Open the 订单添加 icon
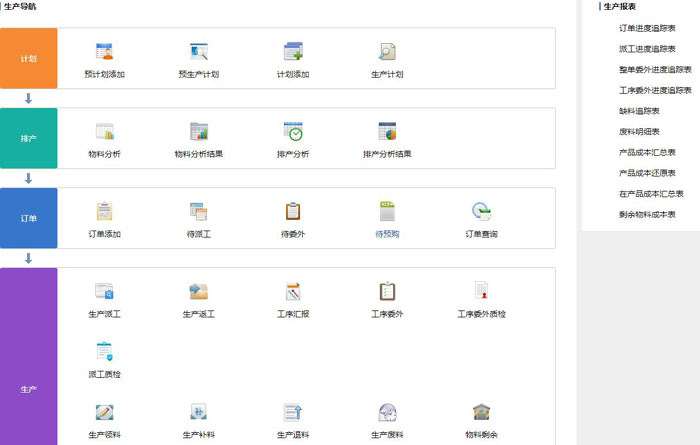The width and height of the screenshot is (700, 445). 104,212
